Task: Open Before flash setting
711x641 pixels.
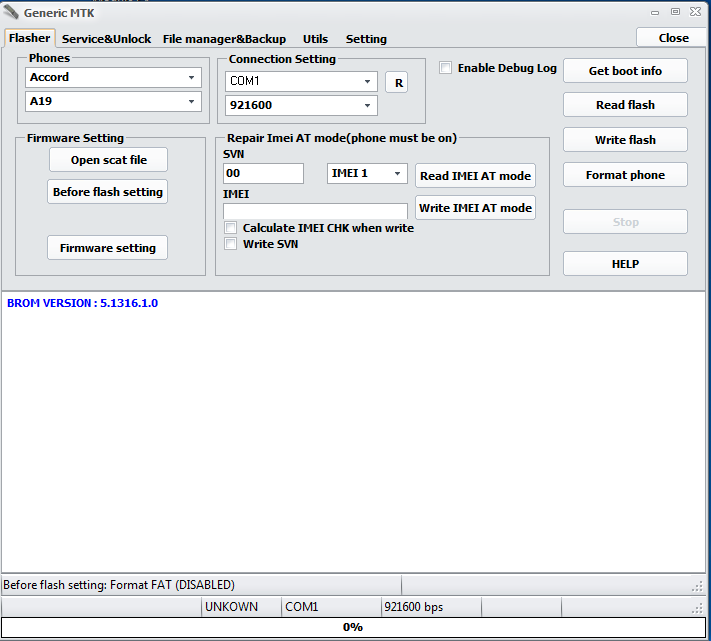Action: [107, 192]
